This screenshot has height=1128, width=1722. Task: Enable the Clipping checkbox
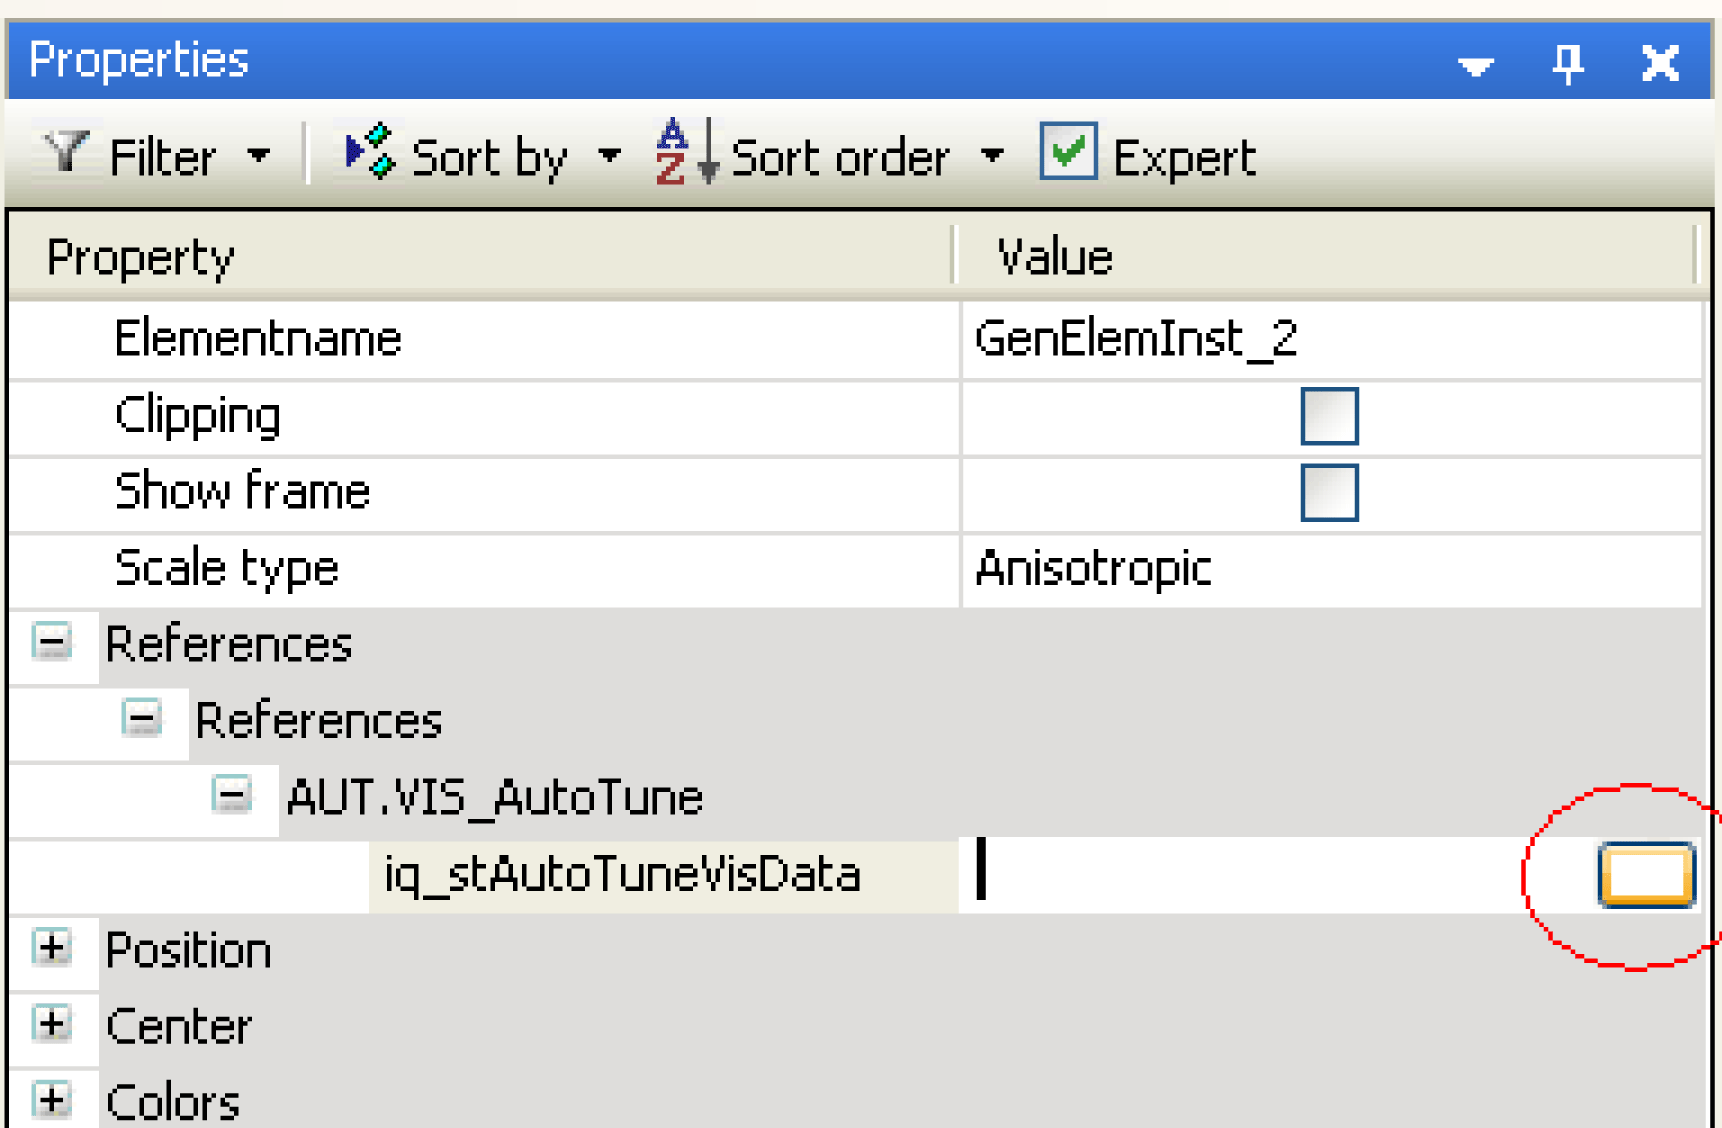[1329, 416]
